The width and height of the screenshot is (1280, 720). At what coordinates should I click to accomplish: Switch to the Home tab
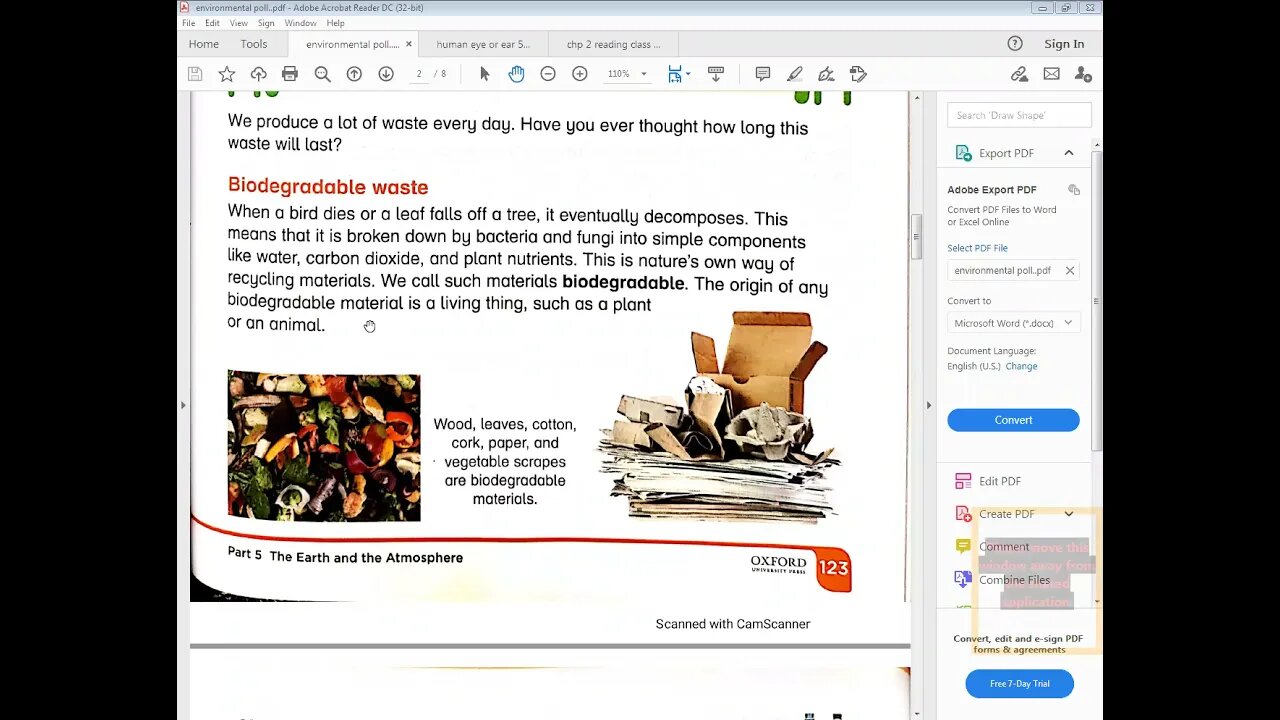pos(204,44)
